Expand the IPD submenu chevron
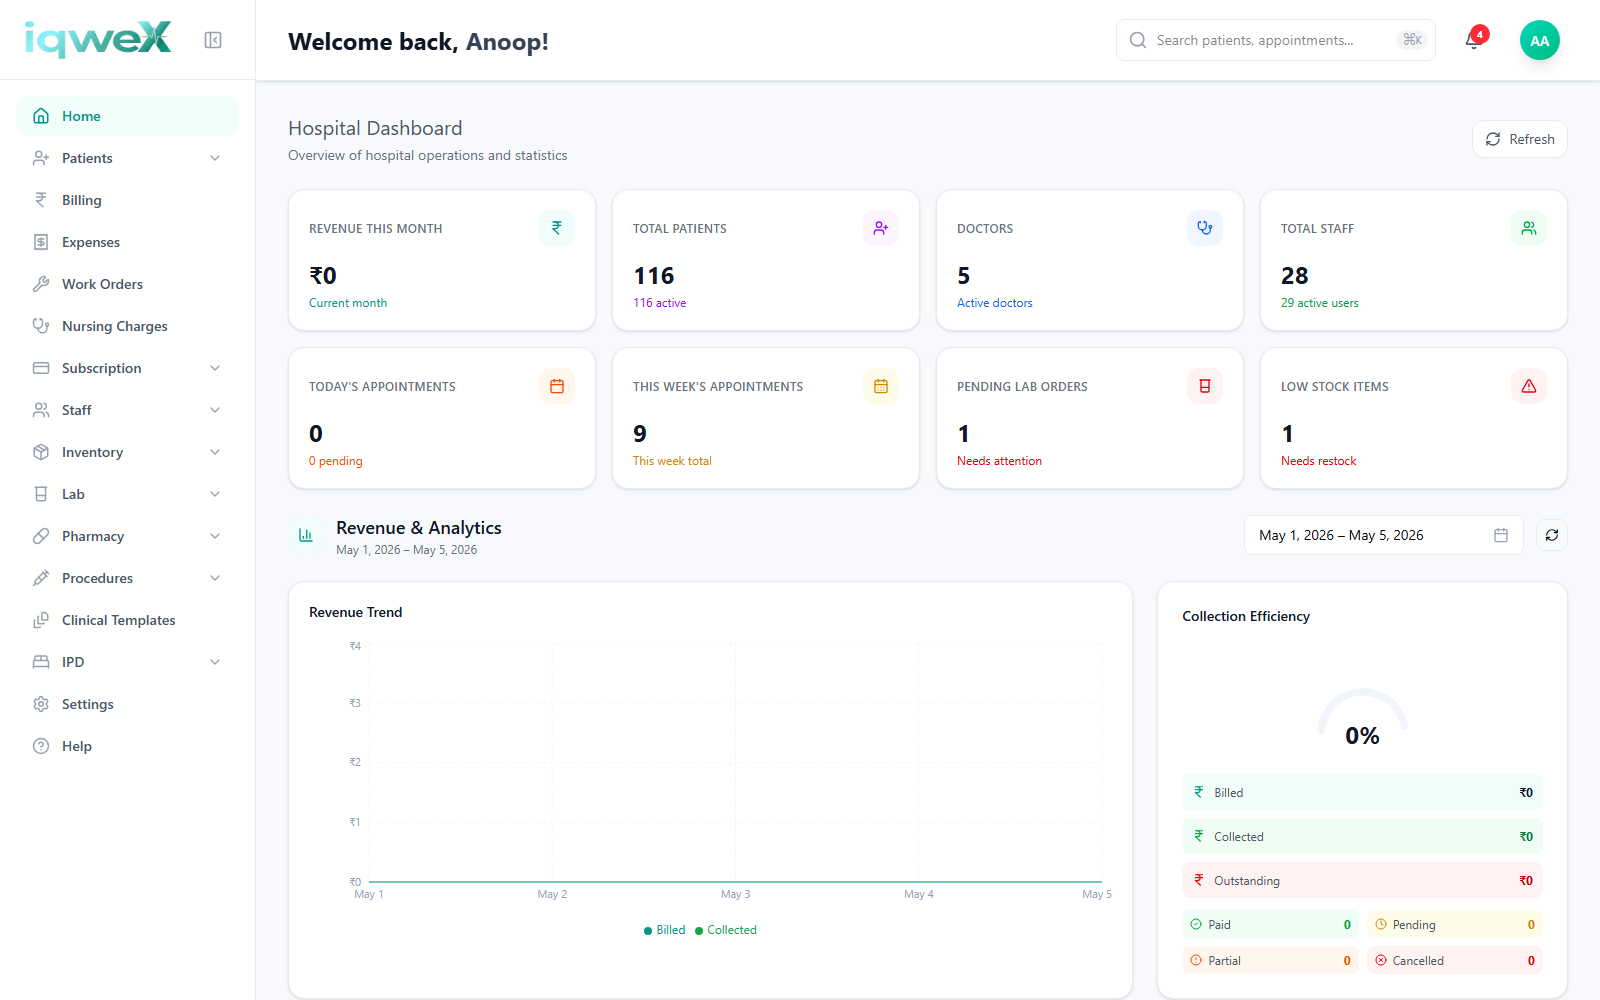 [x=215, y=662]
